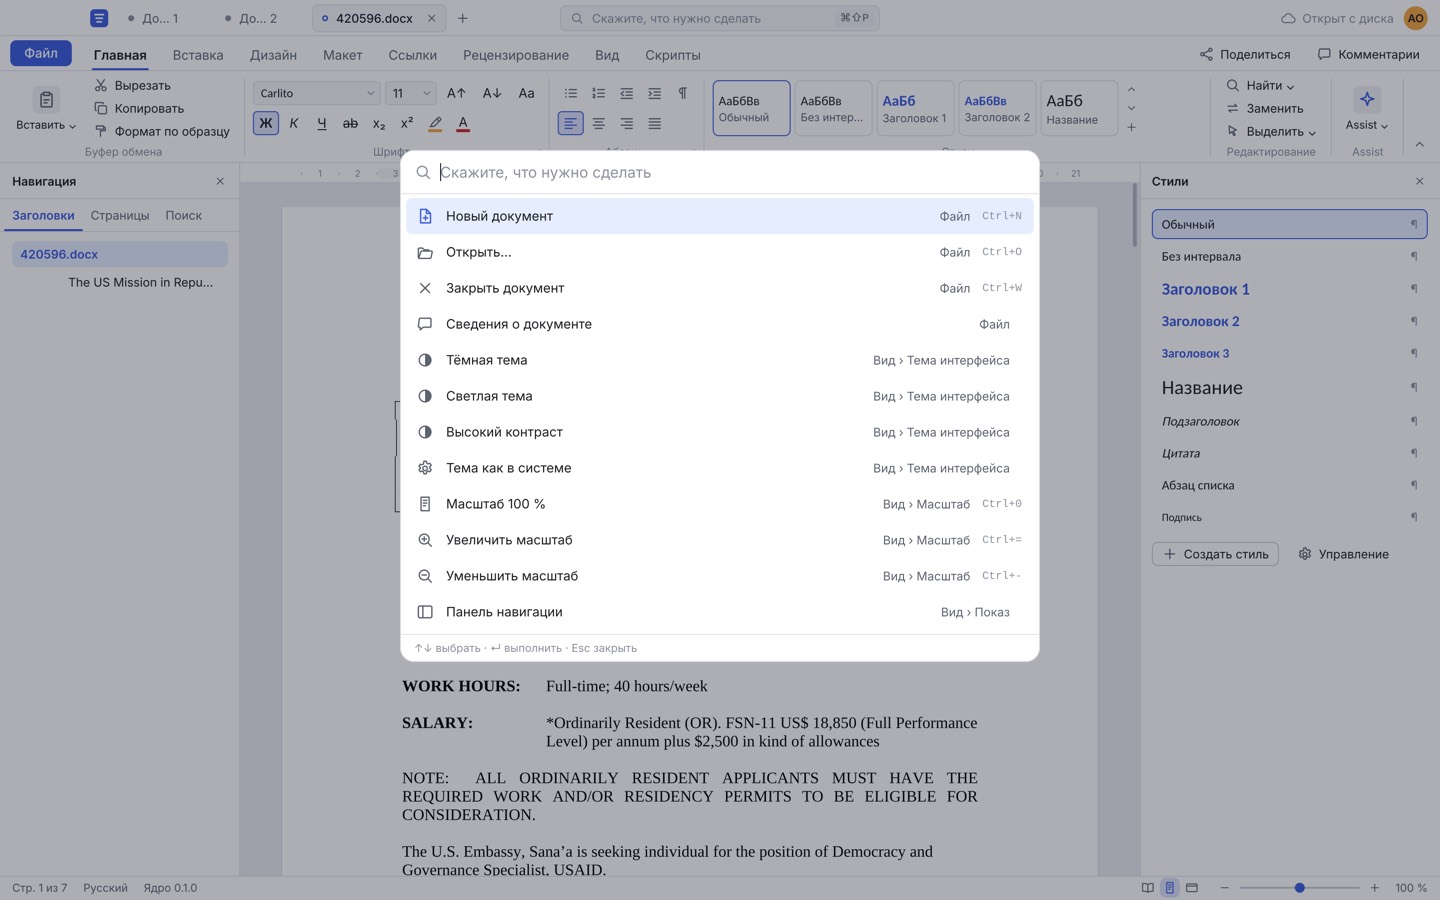Toggle strikethrough formatting button

(x=350, y=124)
